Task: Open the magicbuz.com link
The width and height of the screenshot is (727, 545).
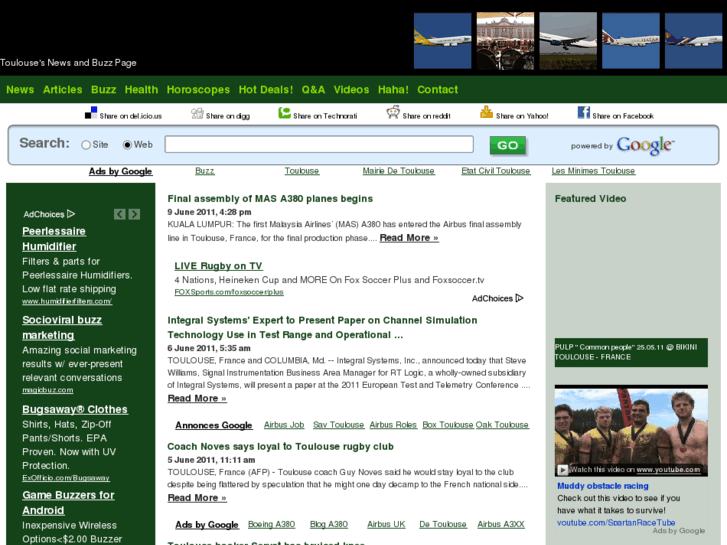Action: pos(48,390)
